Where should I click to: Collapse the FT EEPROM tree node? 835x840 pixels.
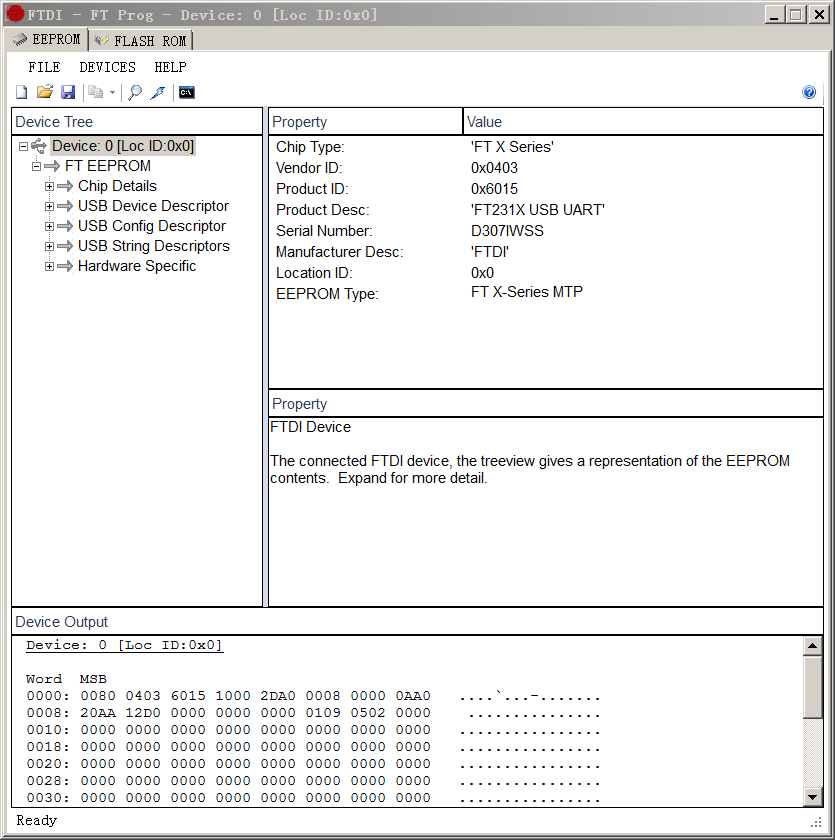pyautogui.click(x=36, y=166)
